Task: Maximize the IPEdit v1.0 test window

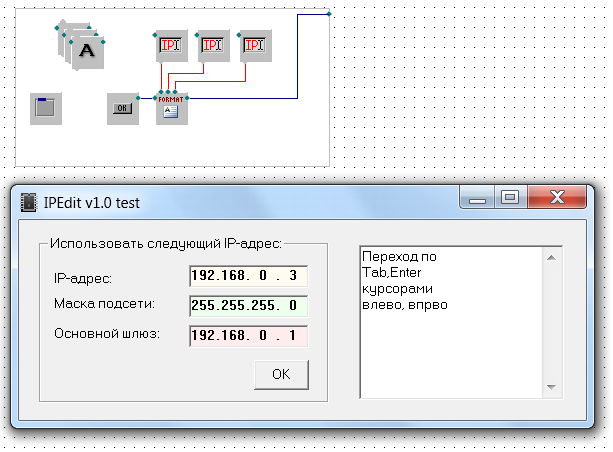Action: 510,199
